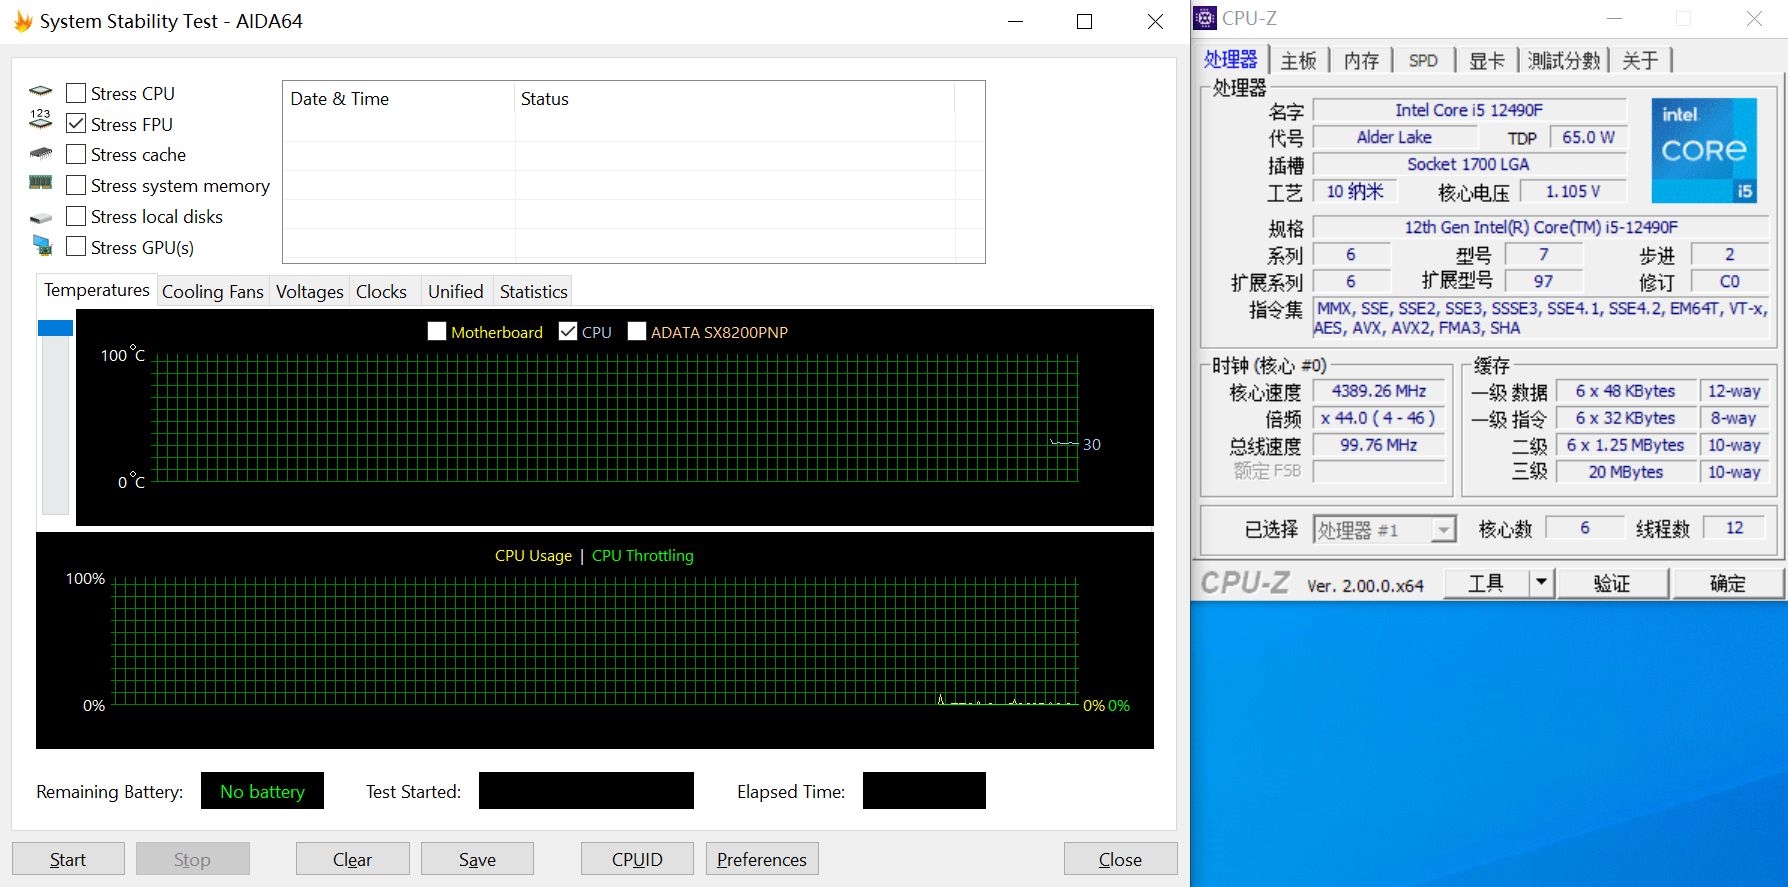Click the disk drive icon beside Stress local disks
The image size is (1788, 887).
[x=41, y=217]
